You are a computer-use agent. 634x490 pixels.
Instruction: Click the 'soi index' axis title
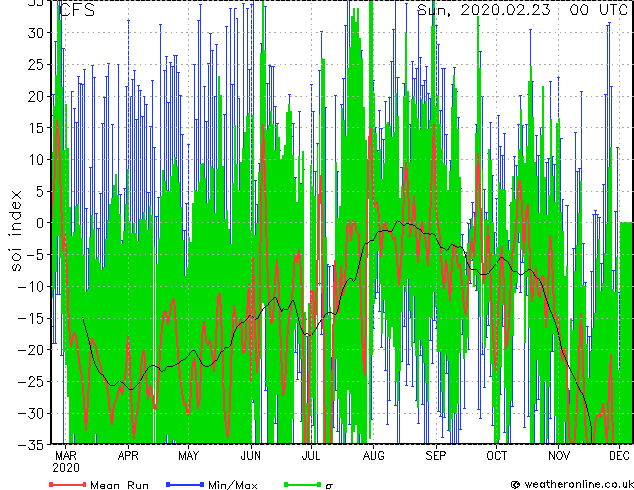click(15, 231)
